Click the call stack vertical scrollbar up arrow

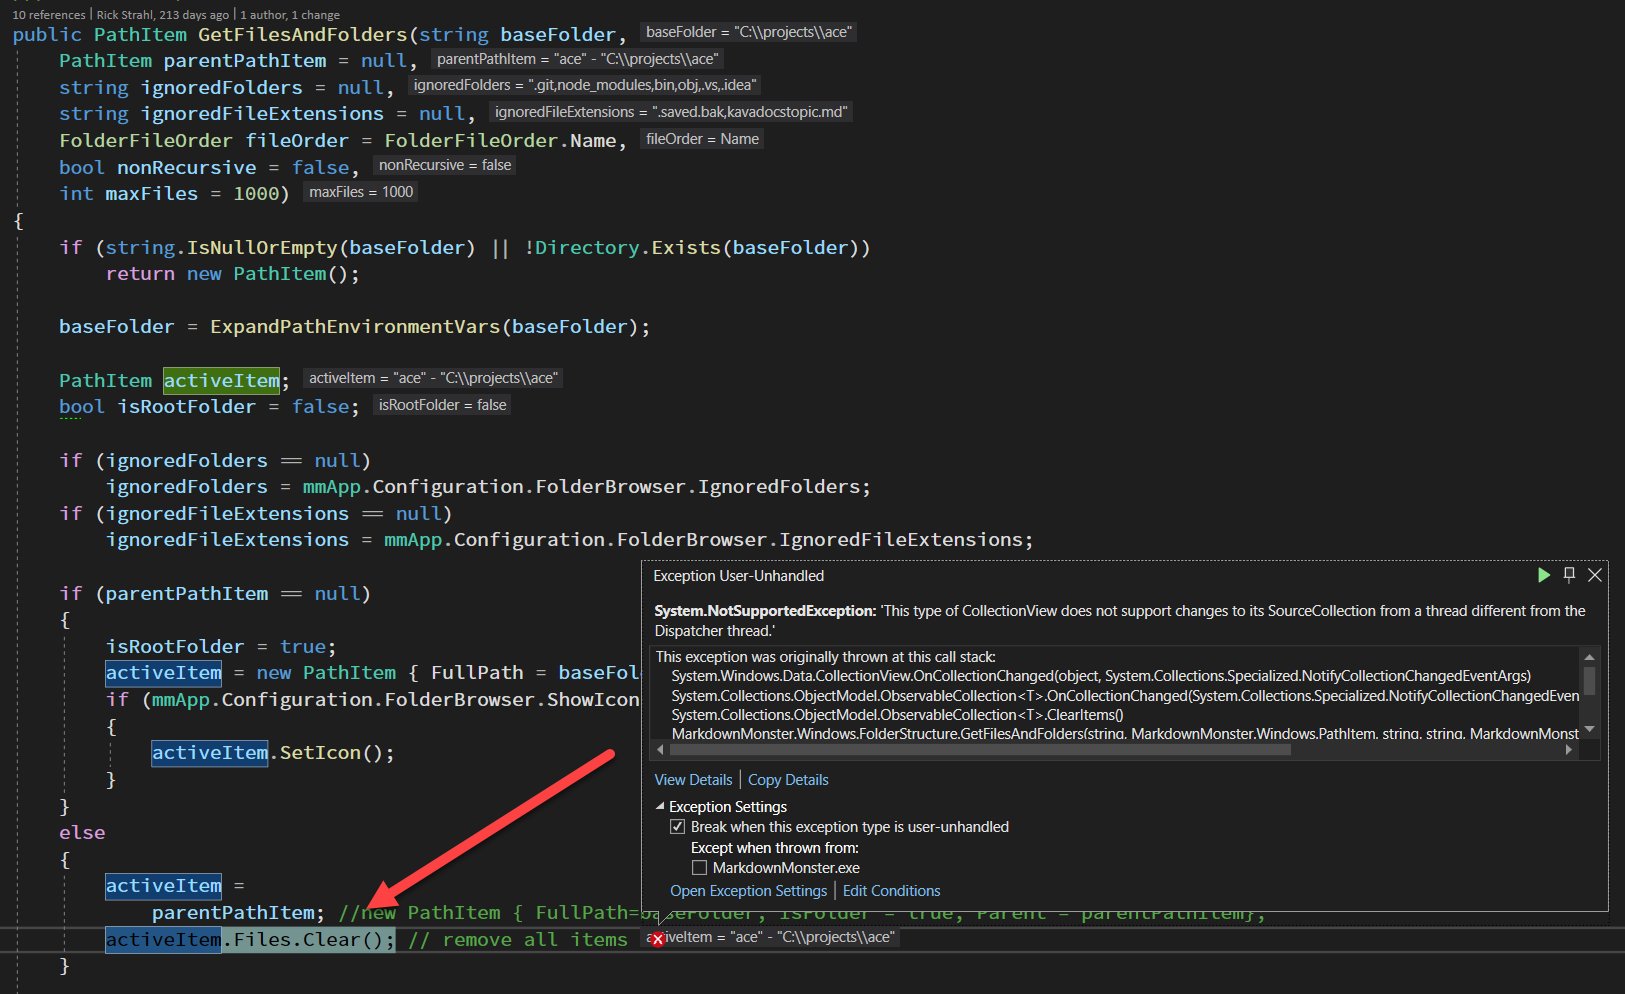[x=1589, y=657]
